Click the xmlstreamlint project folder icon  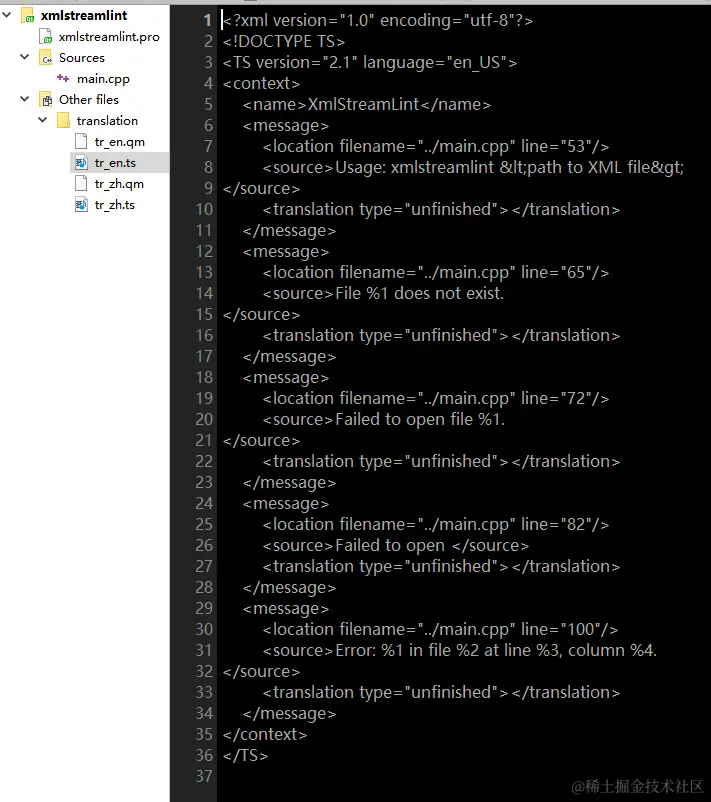click(x=28, y=16)
